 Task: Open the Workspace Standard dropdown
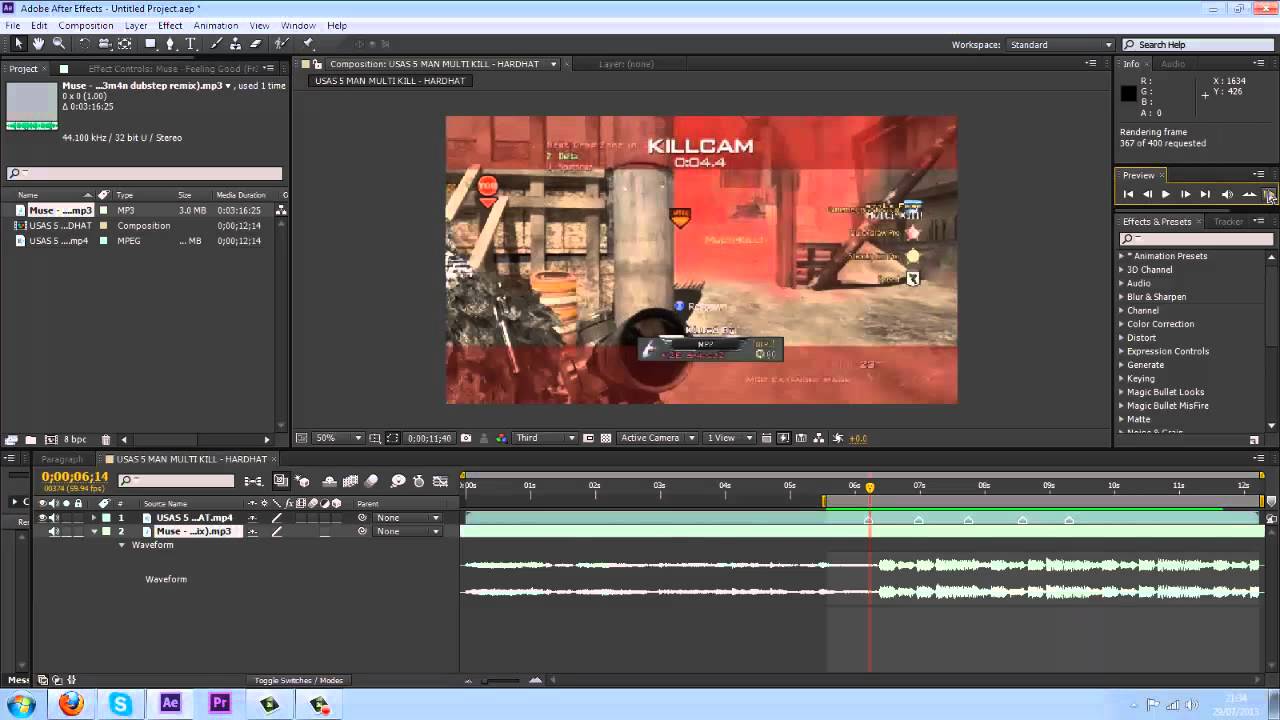[1060, 45]
